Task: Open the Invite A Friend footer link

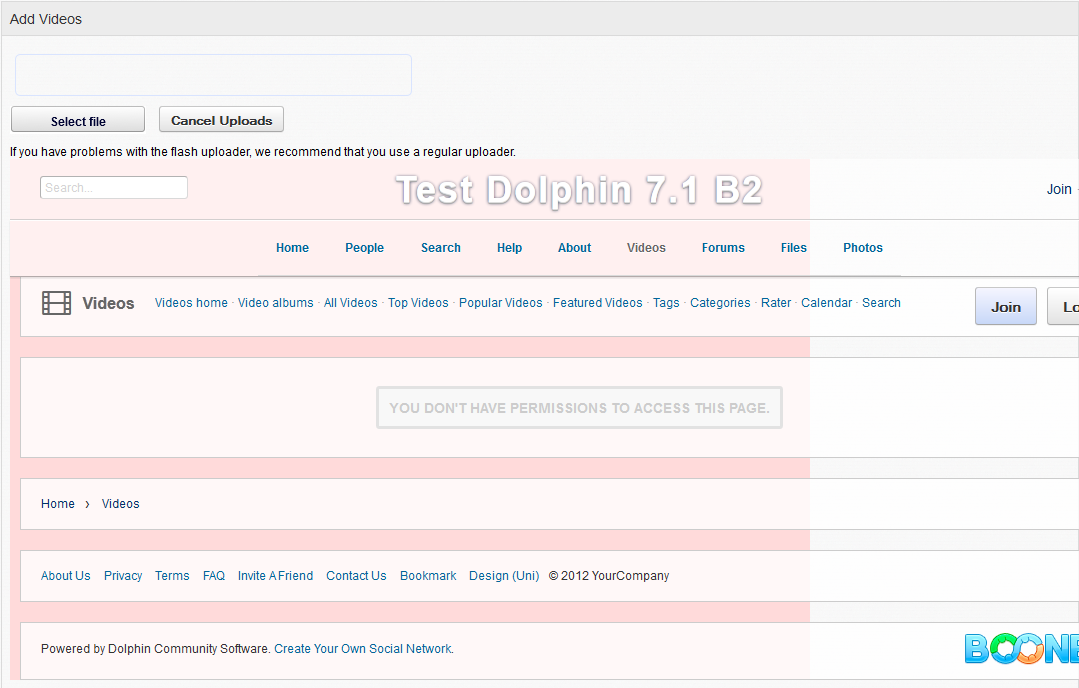Action: (x=275, y=576)
